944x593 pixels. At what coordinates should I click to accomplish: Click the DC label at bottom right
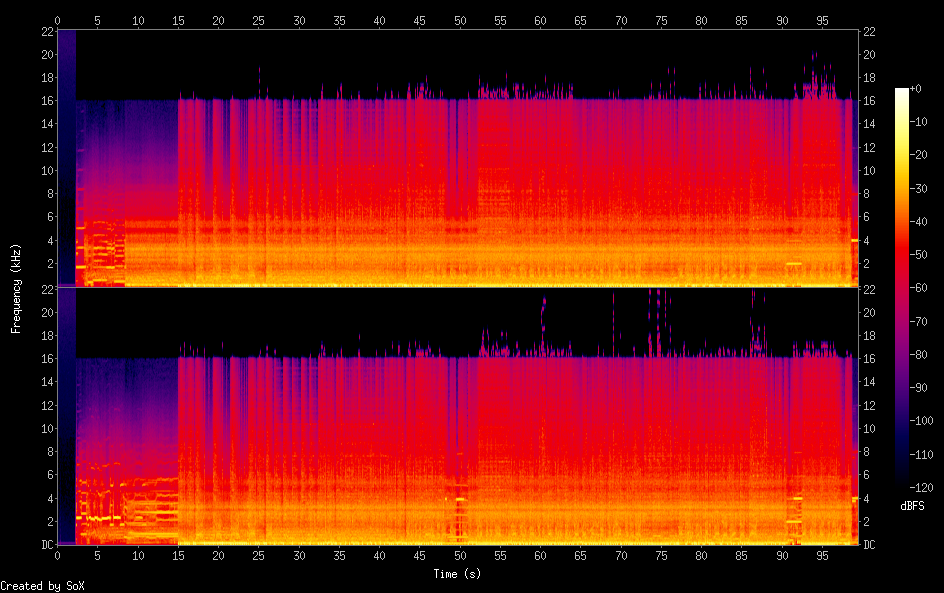870,544
